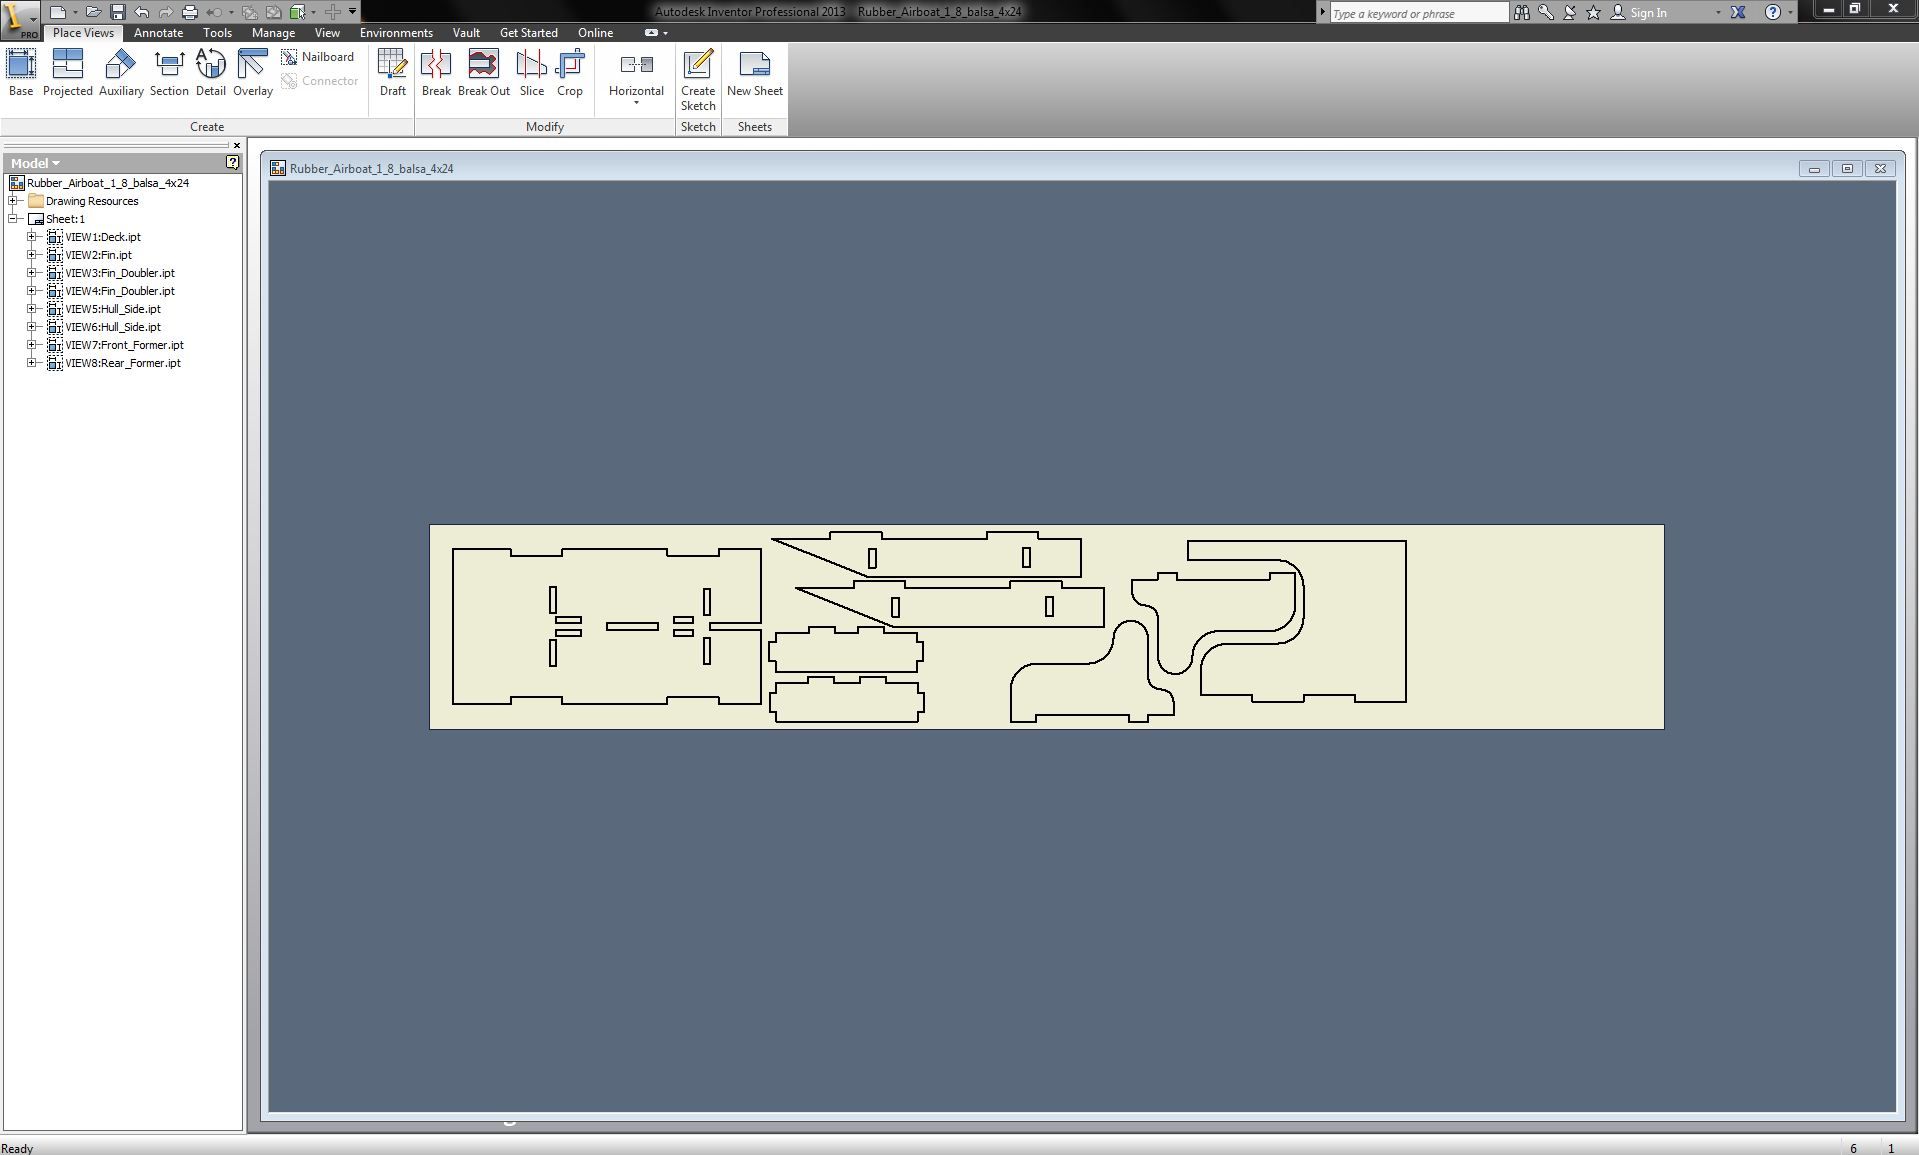The height and width of the screenshot is (1155, 1919).
Task: Open the Horizontal break dropdown arrow
Action: (x=635, y=100)
